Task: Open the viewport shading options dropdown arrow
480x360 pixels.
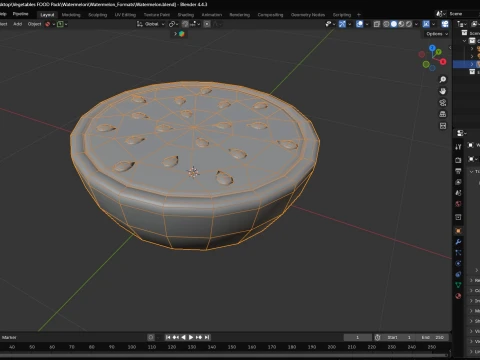Action: [x=416, y=24]
